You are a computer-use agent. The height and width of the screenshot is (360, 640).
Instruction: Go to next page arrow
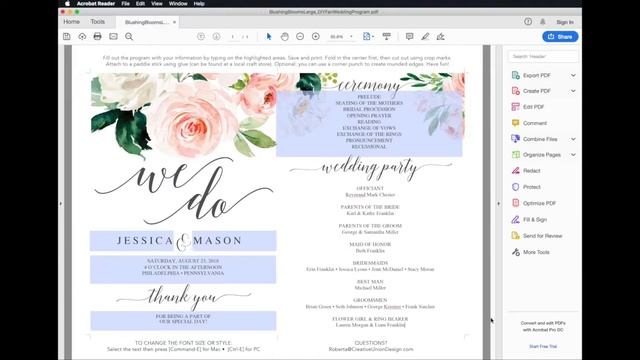(216, 37)
